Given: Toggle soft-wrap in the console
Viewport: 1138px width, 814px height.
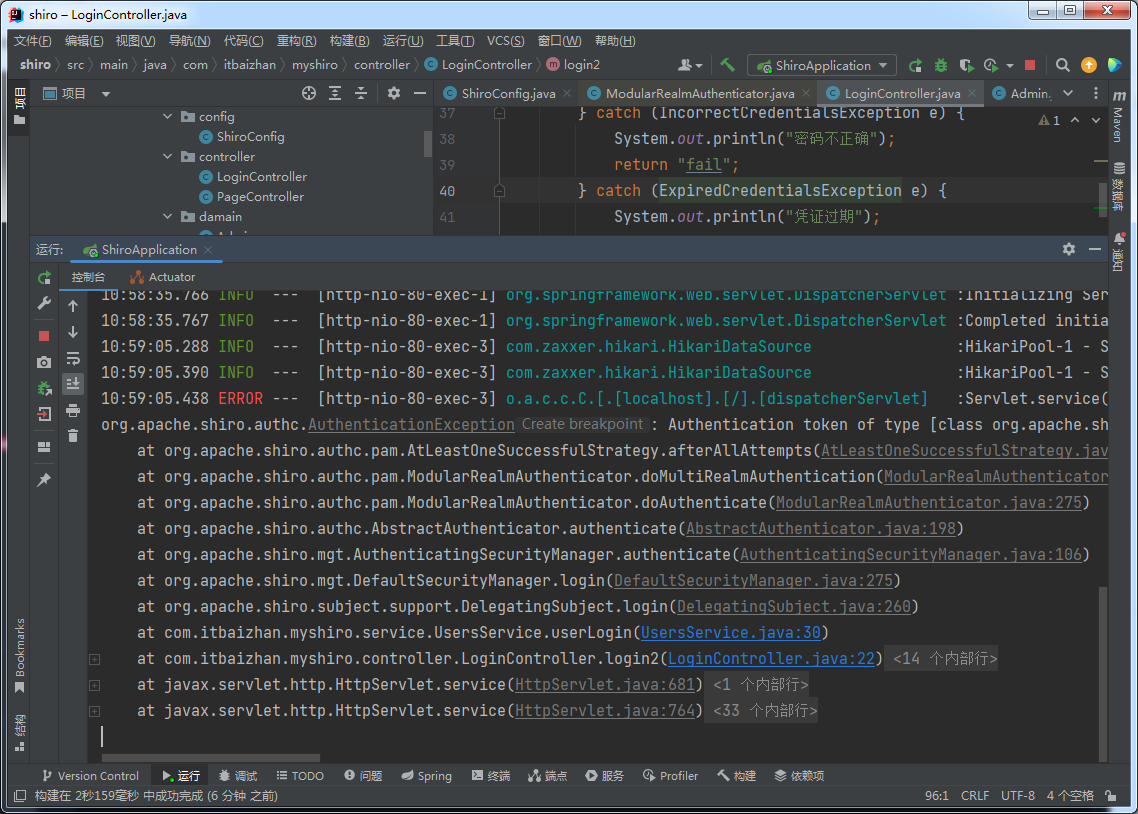Looking at the screenshot, I should (73, 358).
